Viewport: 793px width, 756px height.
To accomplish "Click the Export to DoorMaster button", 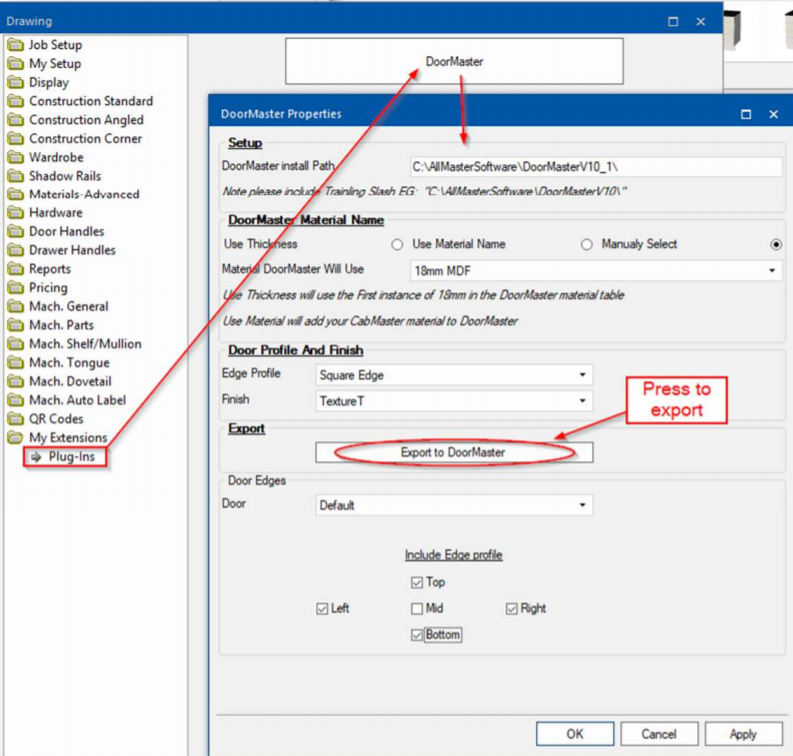I will [x=454, y=453].
